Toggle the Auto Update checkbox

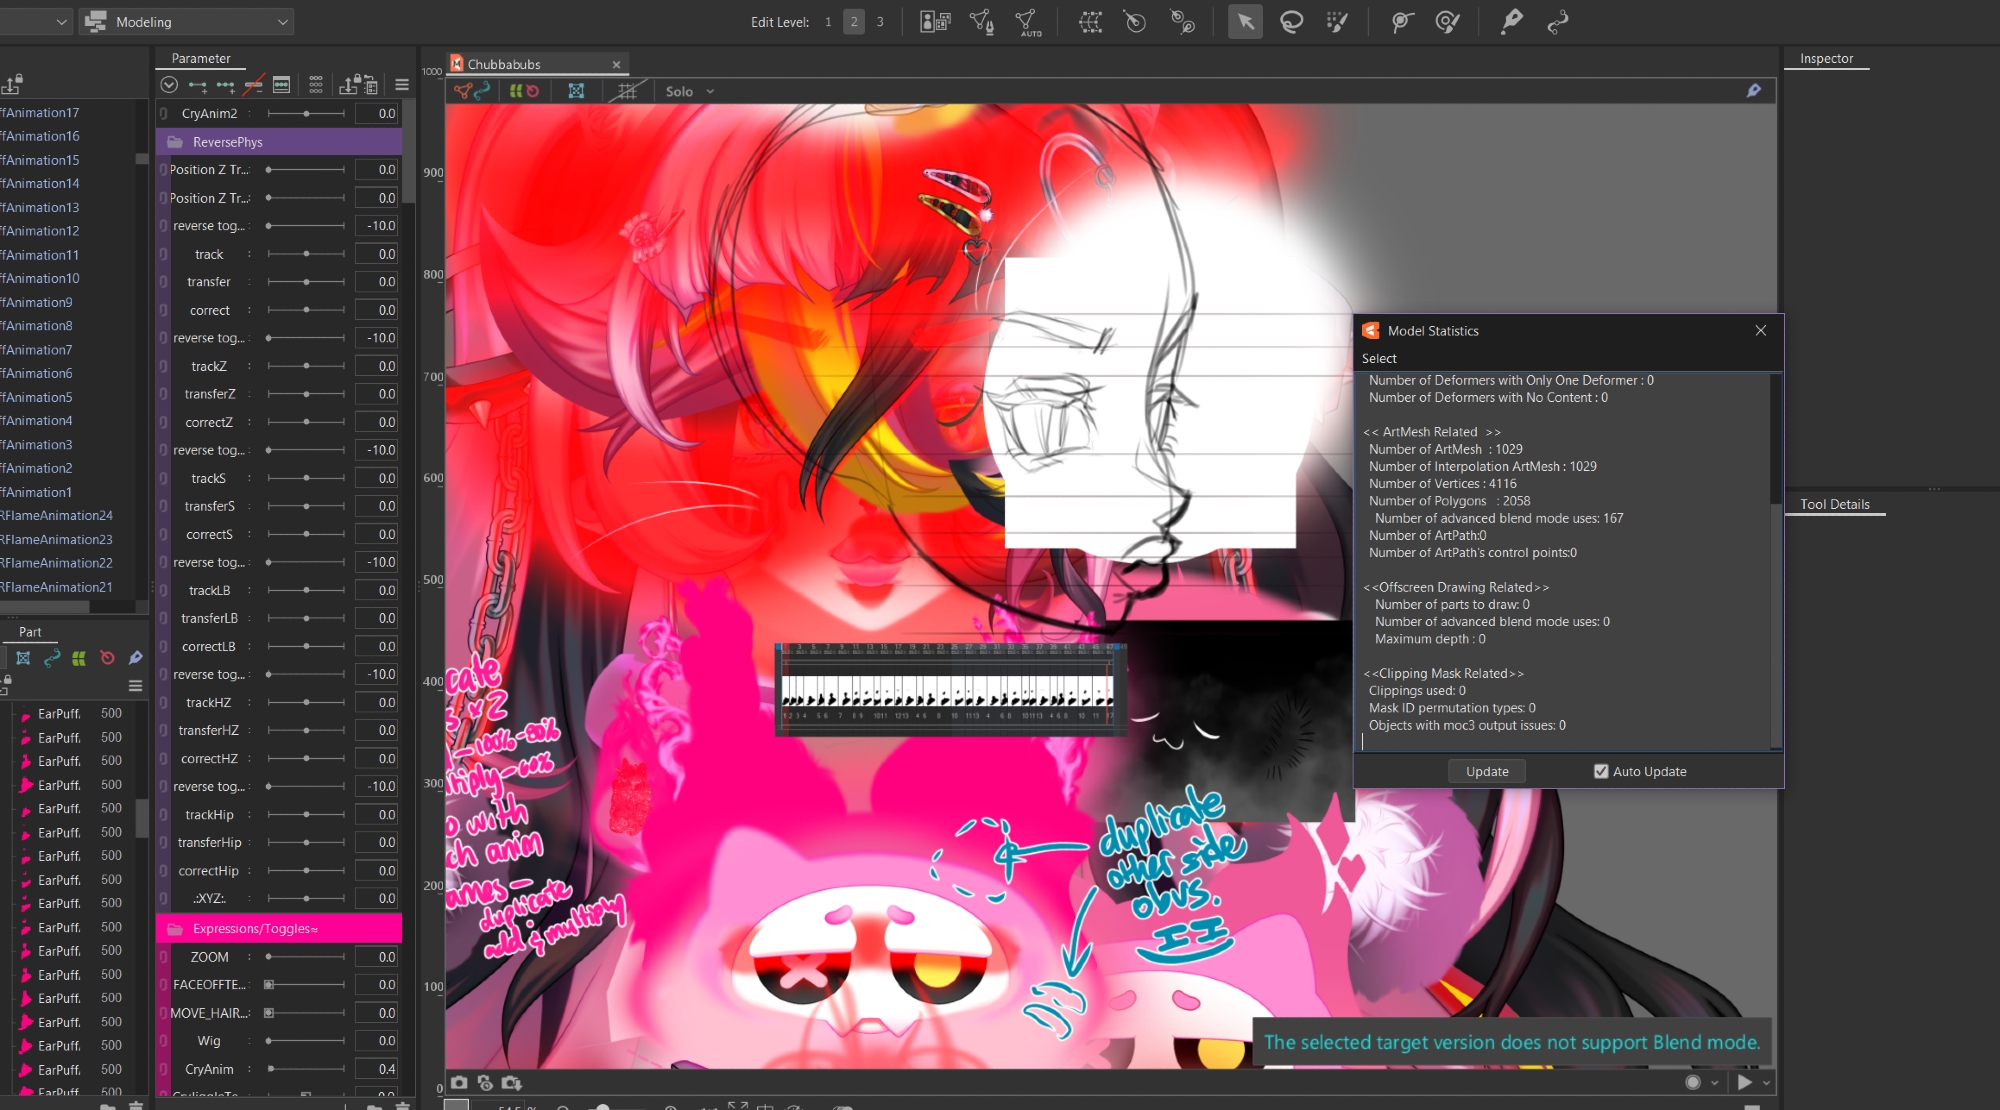(x=1601, y=772)
